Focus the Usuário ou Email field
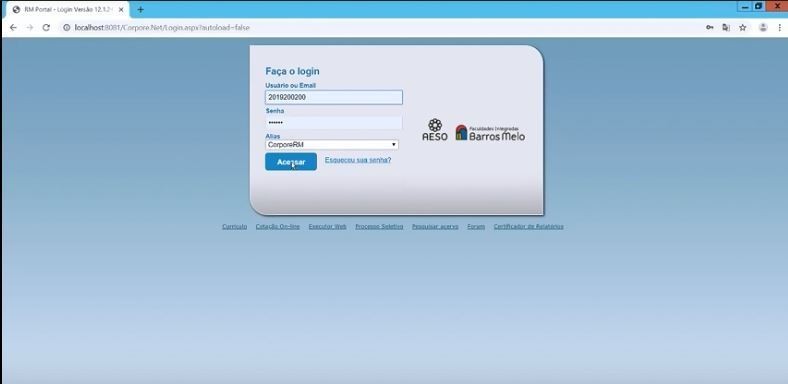The height and width of the screenshot is (384, 788). pyautogui.click(x=334, y=98)
